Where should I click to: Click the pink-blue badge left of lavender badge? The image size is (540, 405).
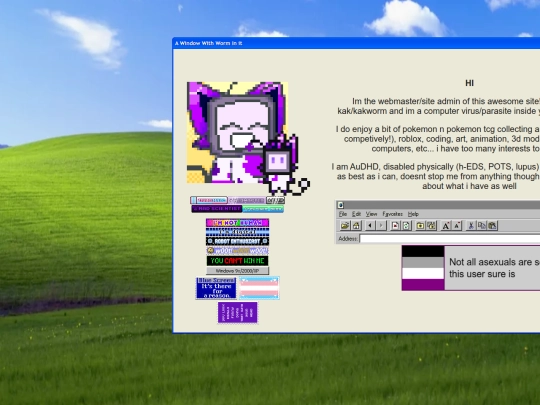(209, 200)
